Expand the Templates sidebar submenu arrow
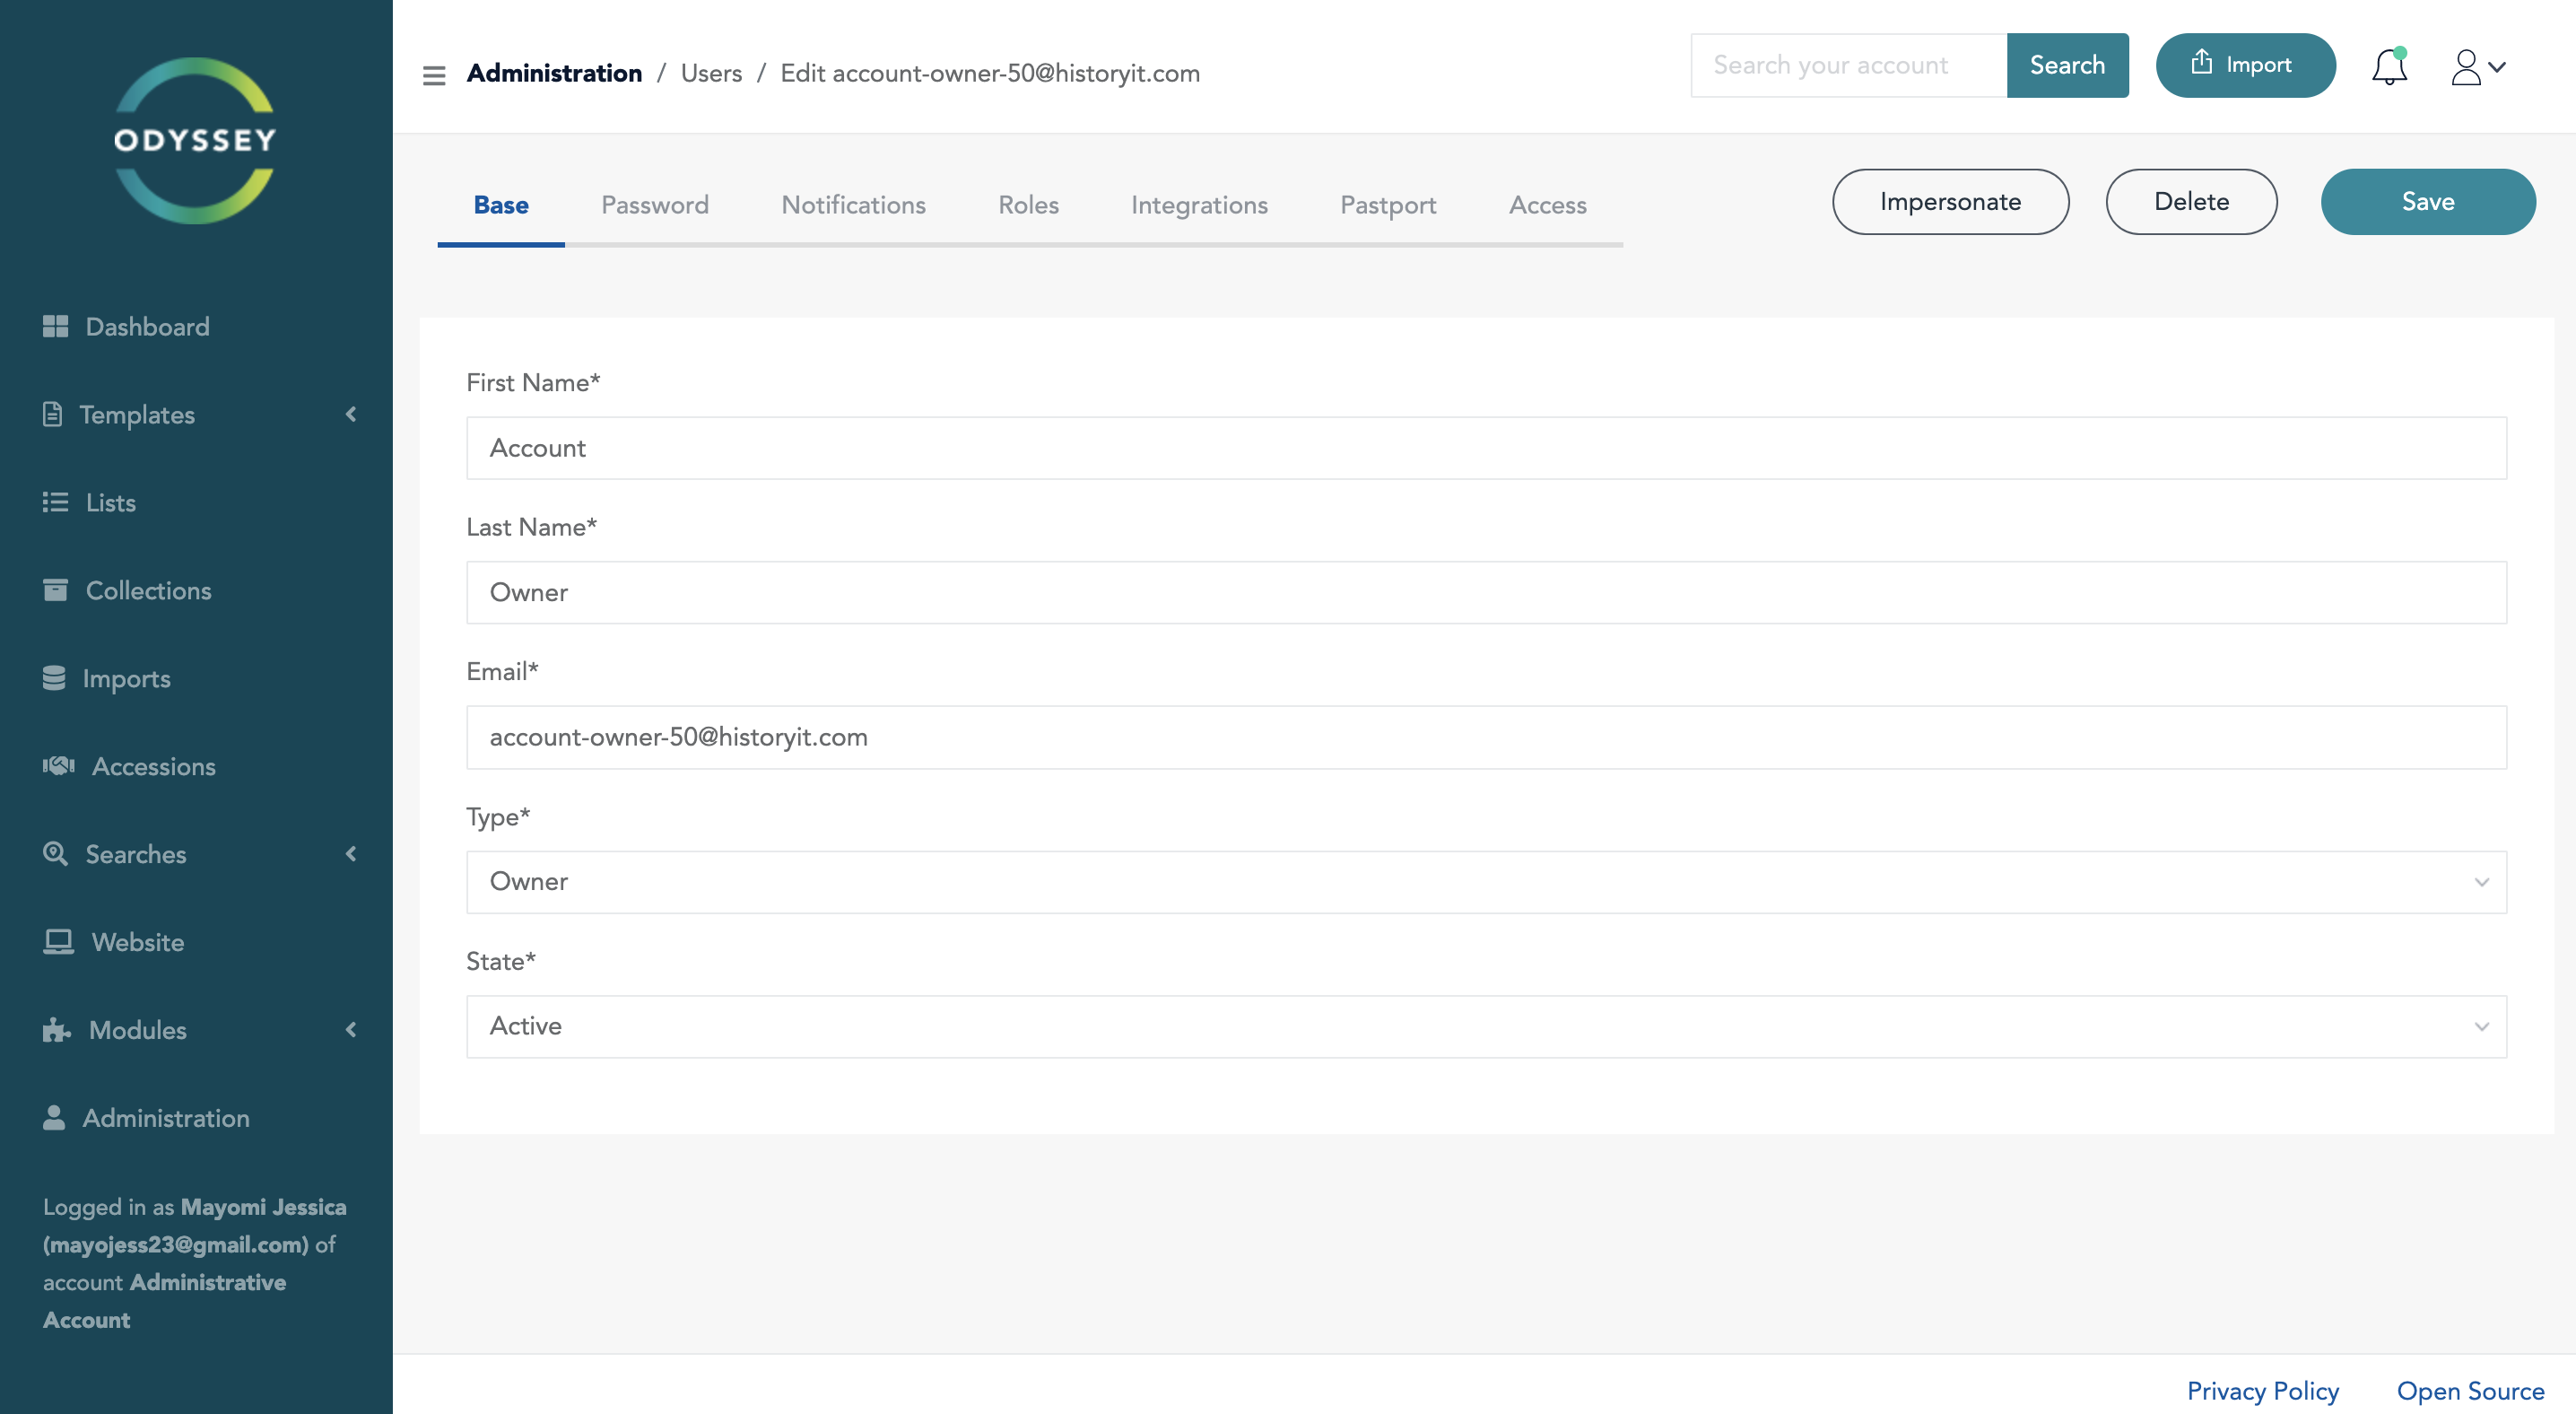 351,414
